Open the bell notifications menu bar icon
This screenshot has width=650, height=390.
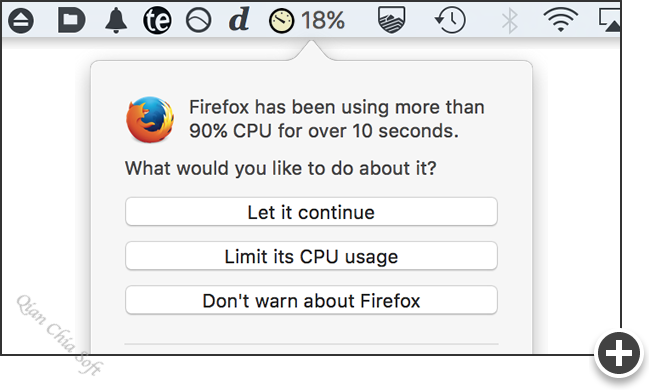[116, 20]
